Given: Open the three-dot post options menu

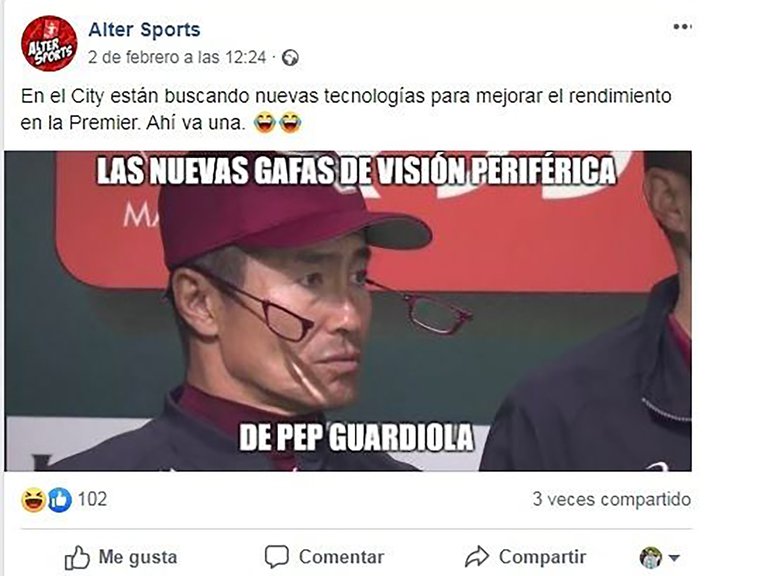Looking at the screenshot, I should (x=682, y=26).
